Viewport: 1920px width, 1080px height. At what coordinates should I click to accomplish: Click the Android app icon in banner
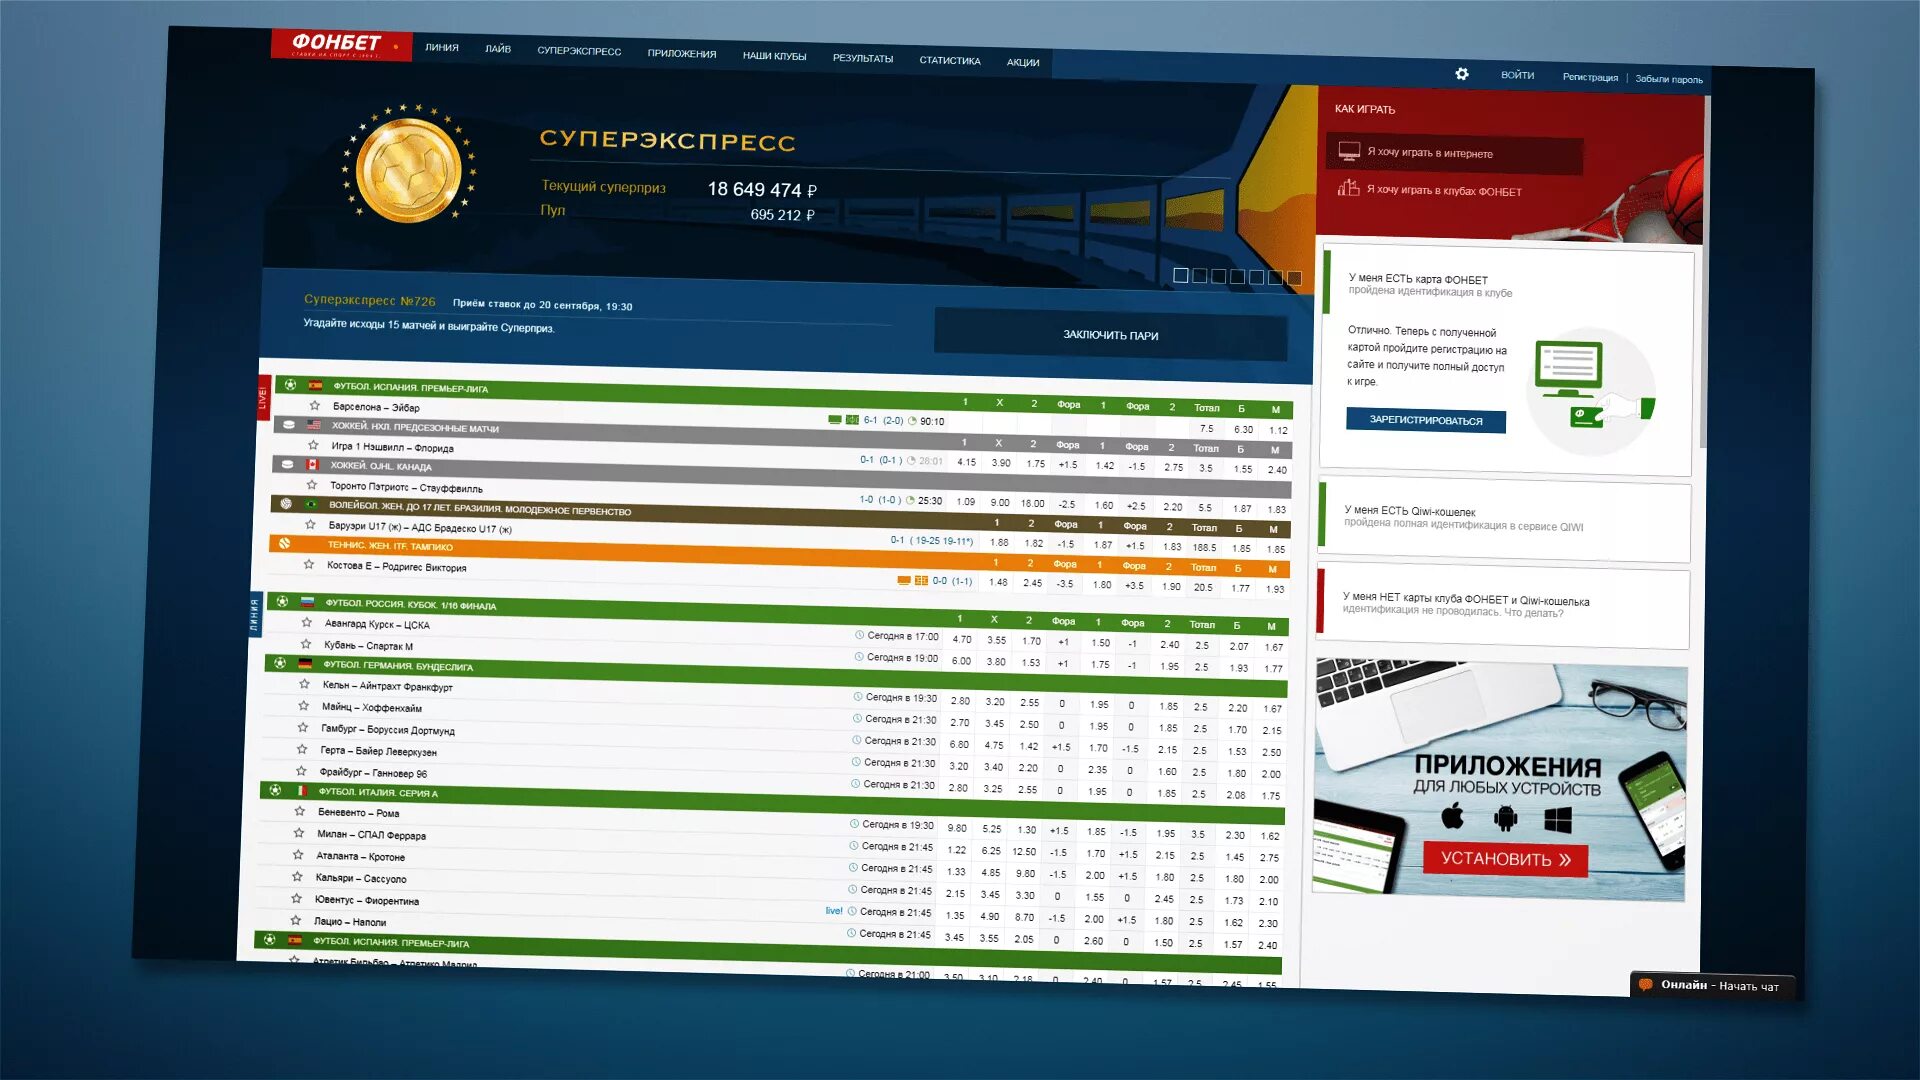(x=1505, y=819)
